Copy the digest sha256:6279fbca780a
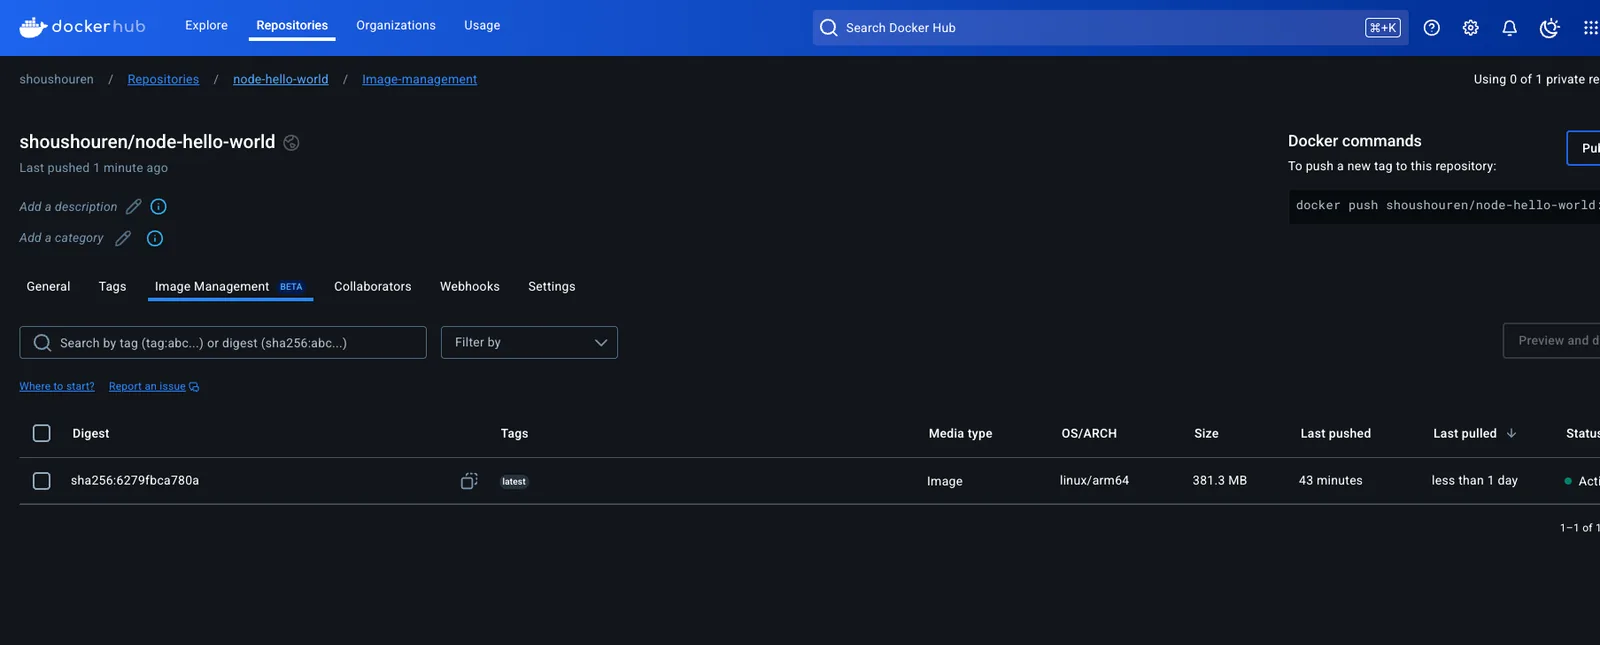Image resolution: width=1600 pixels, height=645 pixels. [x=469, y=481]
